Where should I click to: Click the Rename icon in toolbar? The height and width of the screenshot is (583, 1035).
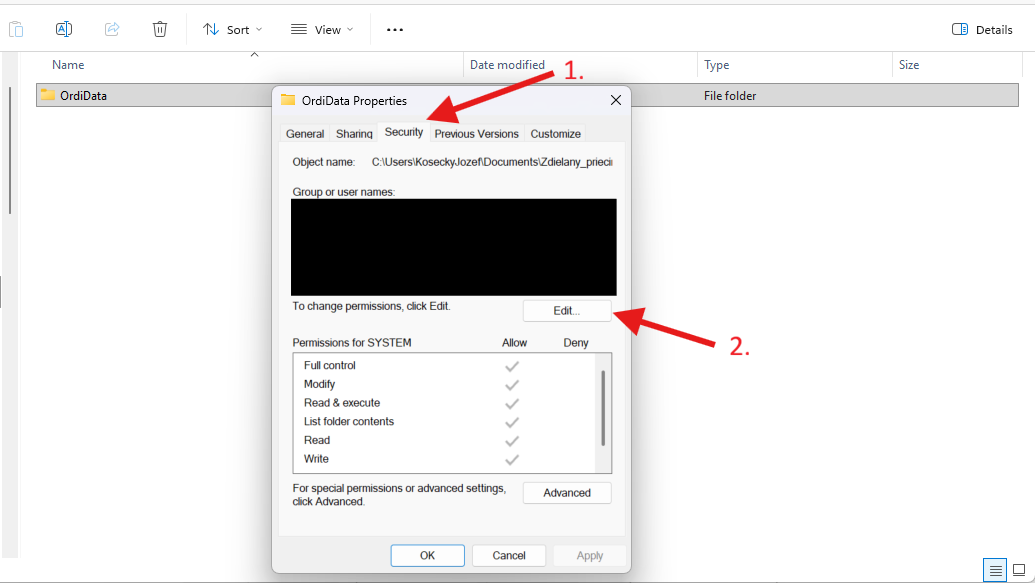(64, 29)
